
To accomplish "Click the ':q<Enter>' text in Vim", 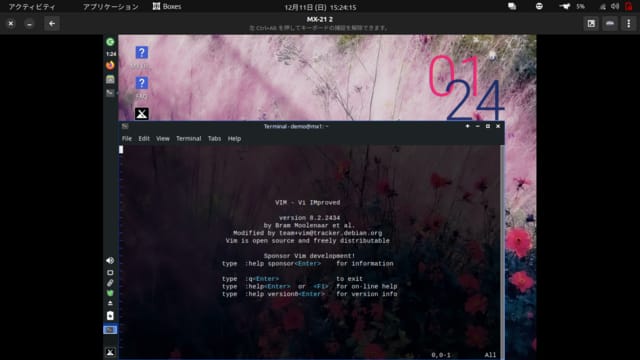I will click(x=262, y=279).
